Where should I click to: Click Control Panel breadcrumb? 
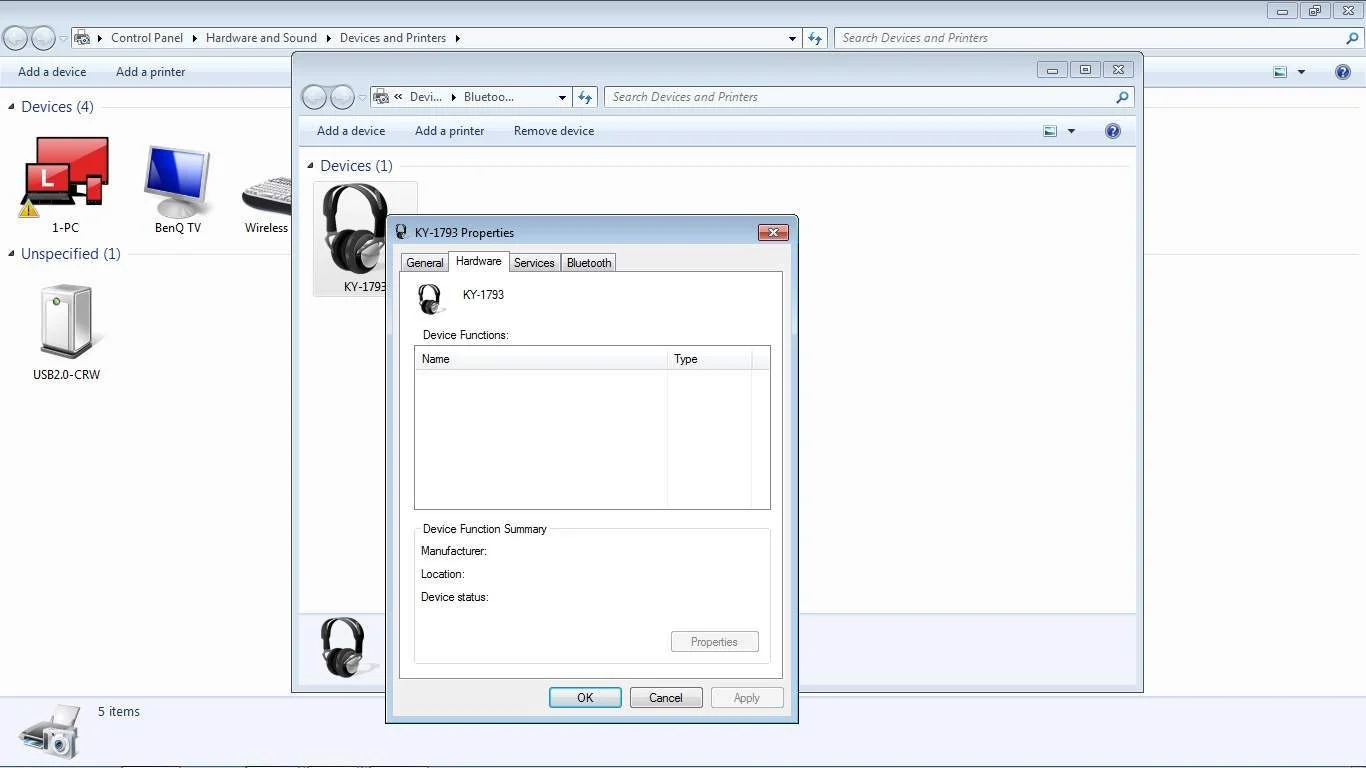coord(147,38)
